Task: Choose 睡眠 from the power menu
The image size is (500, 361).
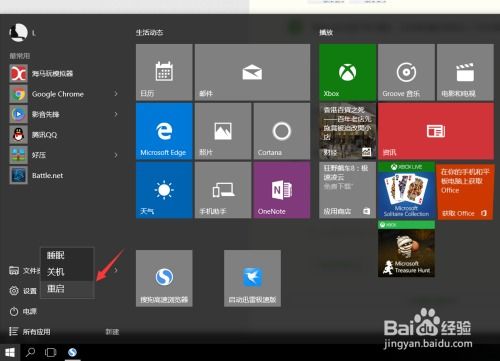Action: point(67,256)
